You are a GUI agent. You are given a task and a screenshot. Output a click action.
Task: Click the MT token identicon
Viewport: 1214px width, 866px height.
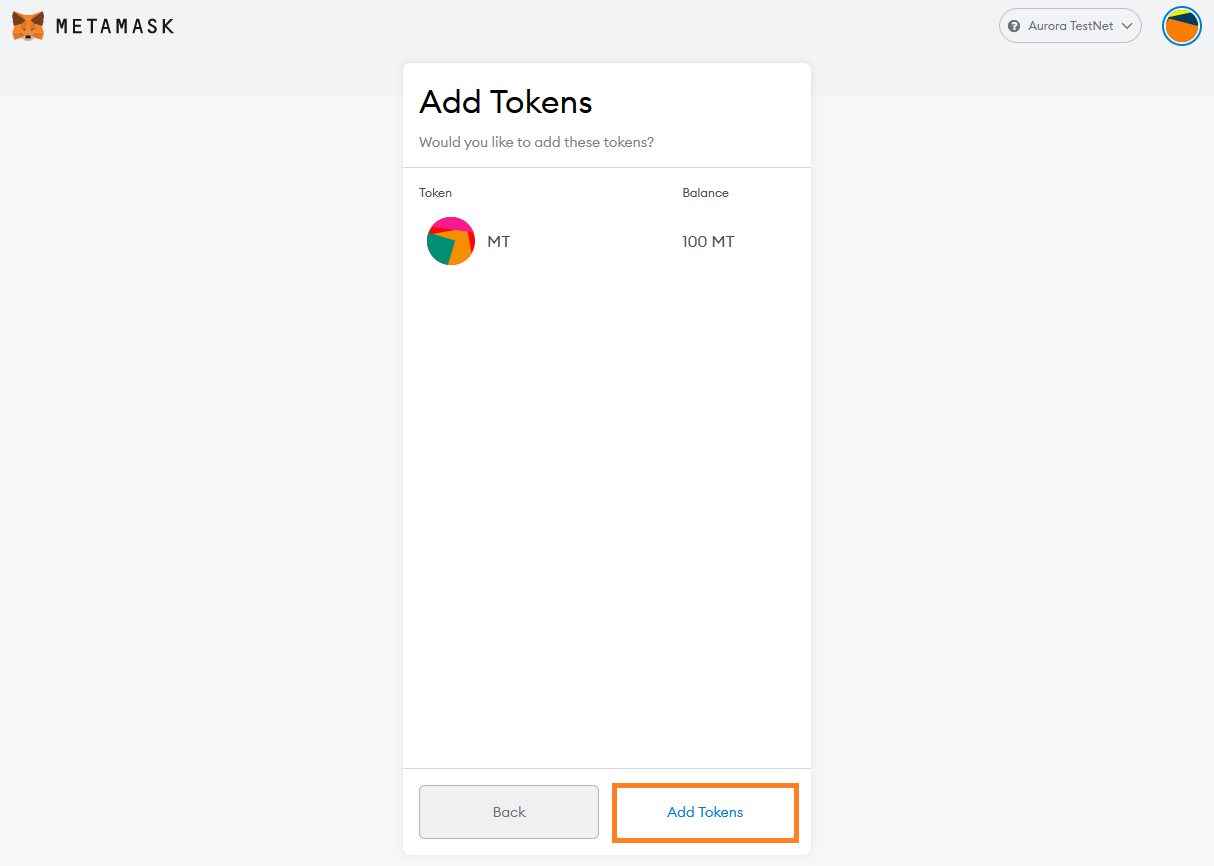point(451,241)
